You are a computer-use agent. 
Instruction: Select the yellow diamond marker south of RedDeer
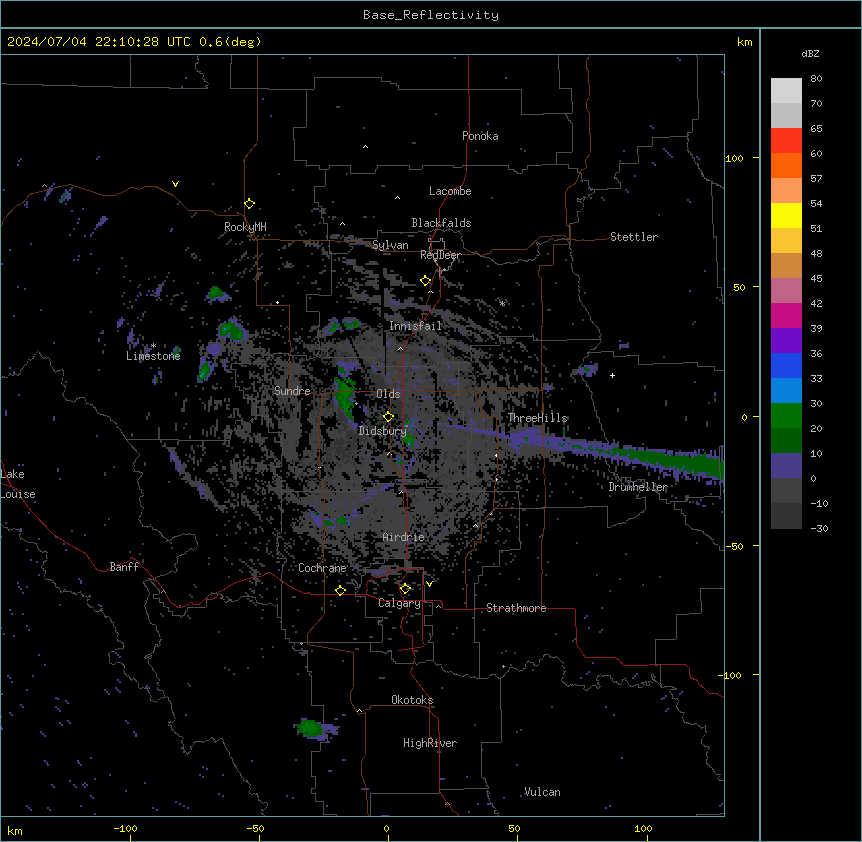click(426, 281)
